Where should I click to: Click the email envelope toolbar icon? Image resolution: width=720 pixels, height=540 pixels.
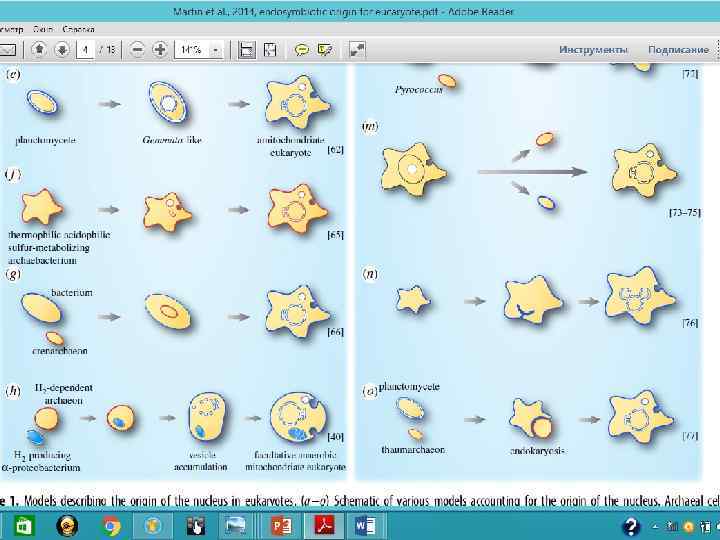click(x=8, y=50)
